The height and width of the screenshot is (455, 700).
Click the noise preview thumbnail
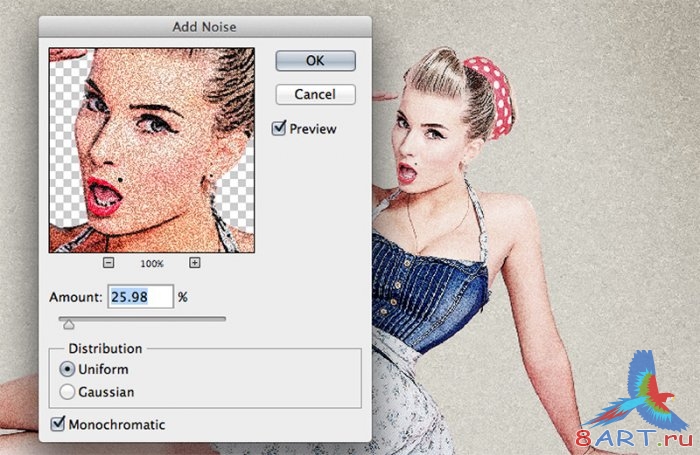click(152, 150)
